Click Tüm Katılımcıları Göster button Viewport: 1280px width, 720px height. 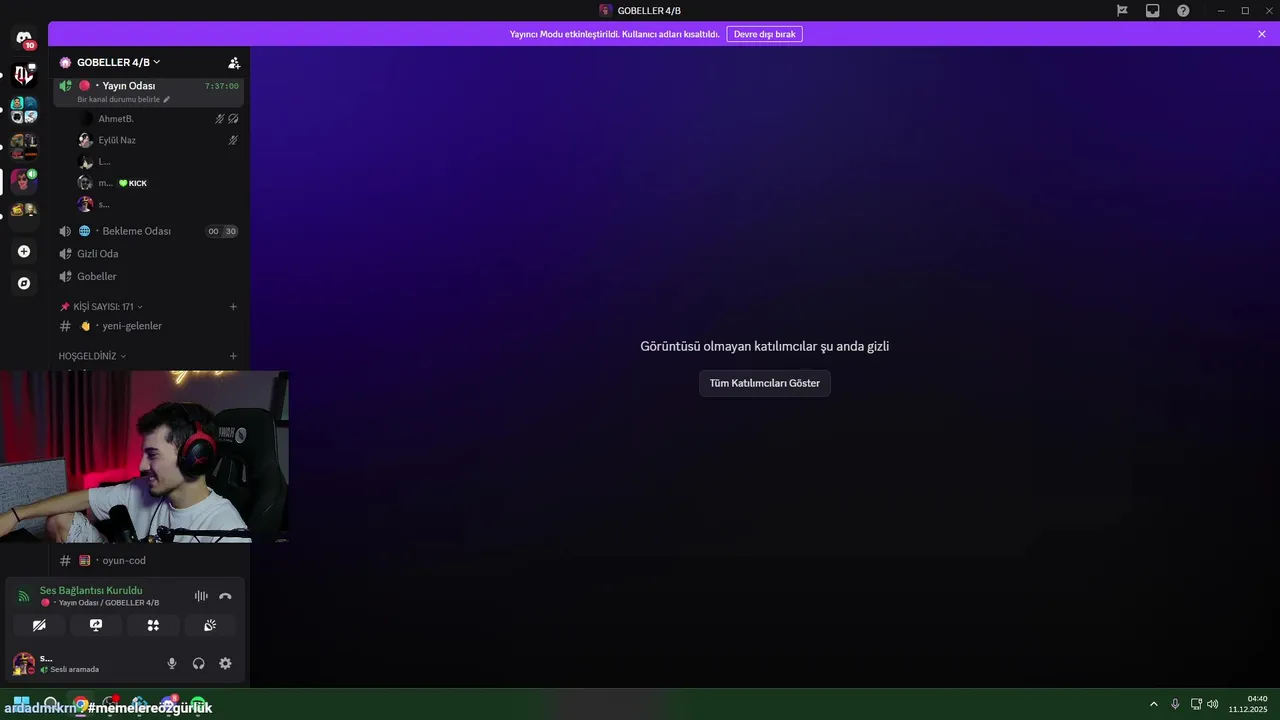click(765, 383)
